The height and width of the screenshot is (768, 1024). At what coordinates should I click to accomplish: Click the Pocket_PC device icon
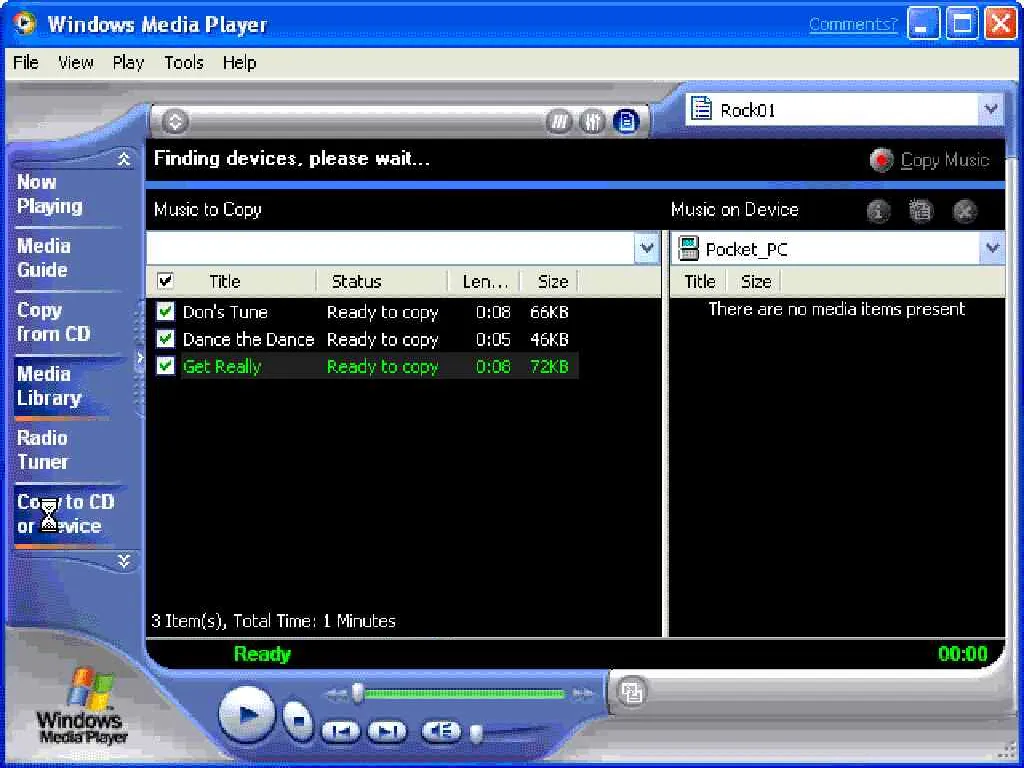688,249
